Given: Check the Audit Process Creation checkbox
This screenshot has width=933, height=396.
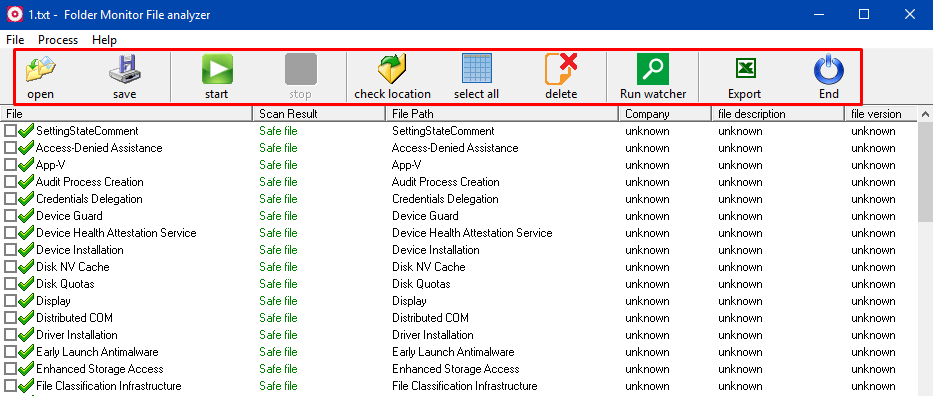Looking at the screenshot, I should pyautogui.click(x=10, y=182).
